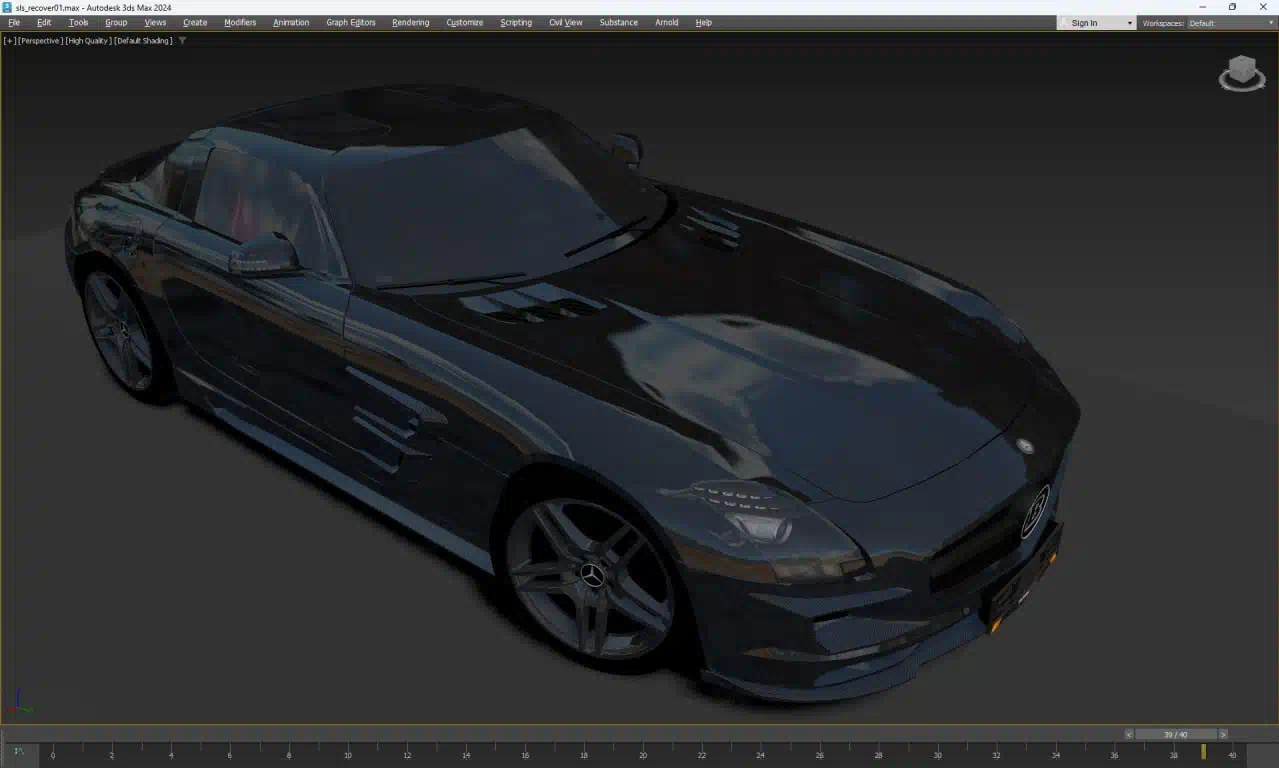Click the time slider showing 39 / 40

1176,734
